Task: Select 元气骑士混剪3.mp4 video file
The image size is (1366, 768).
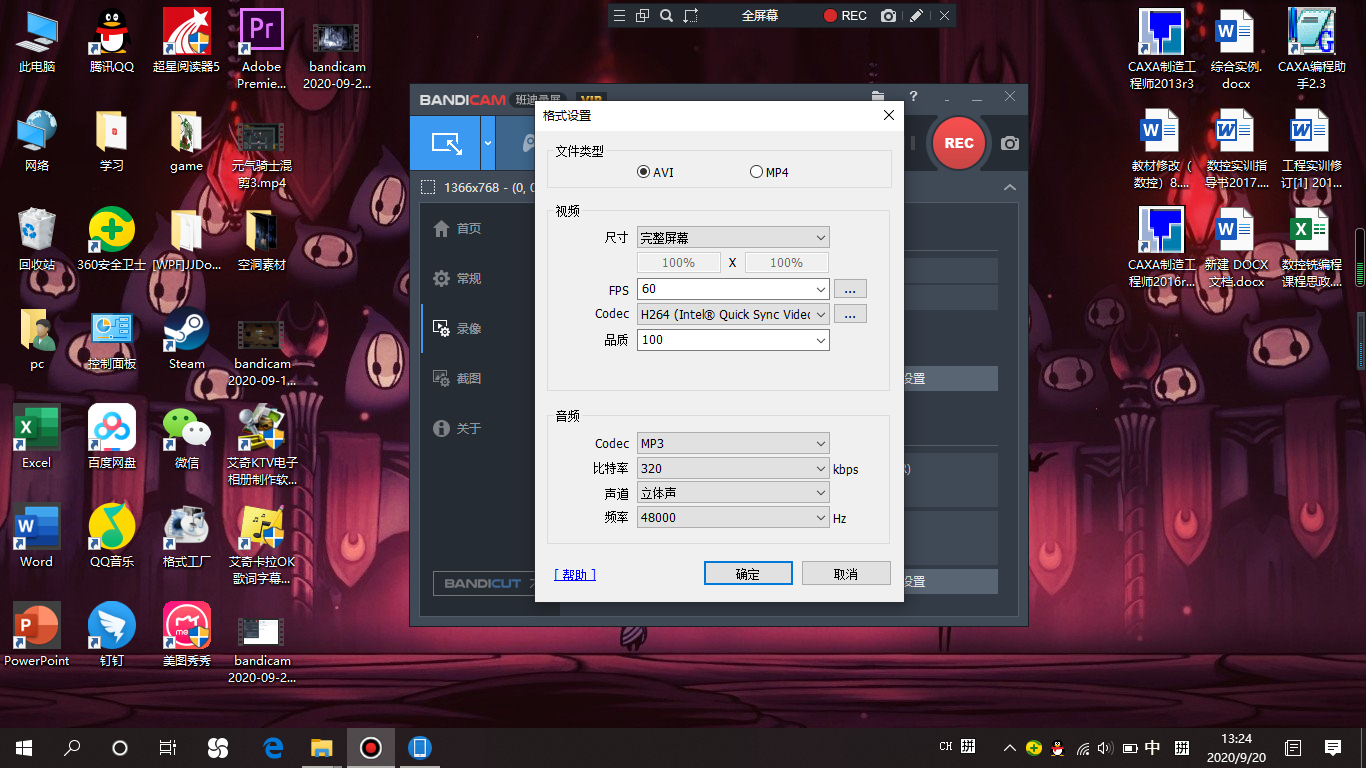Action: click(261, 155)
